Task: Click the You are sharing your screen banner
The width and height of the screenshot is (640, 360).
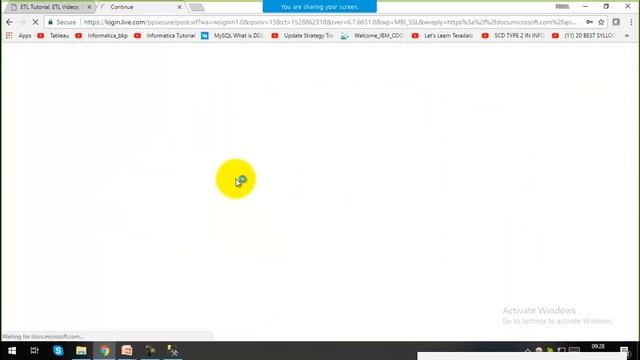Action: click(320, 7)
